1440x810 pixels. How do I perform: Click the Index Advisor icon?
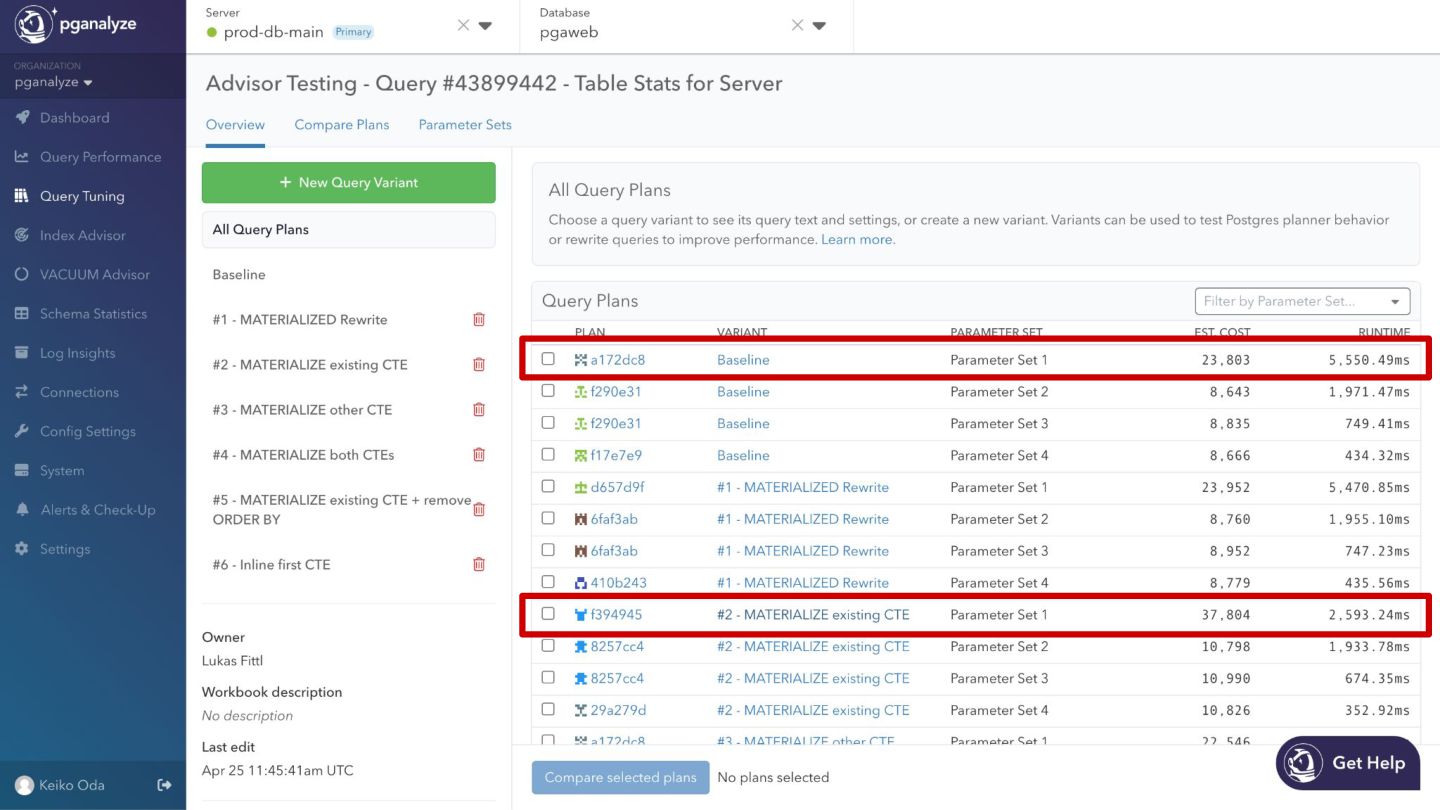[22, 235]
